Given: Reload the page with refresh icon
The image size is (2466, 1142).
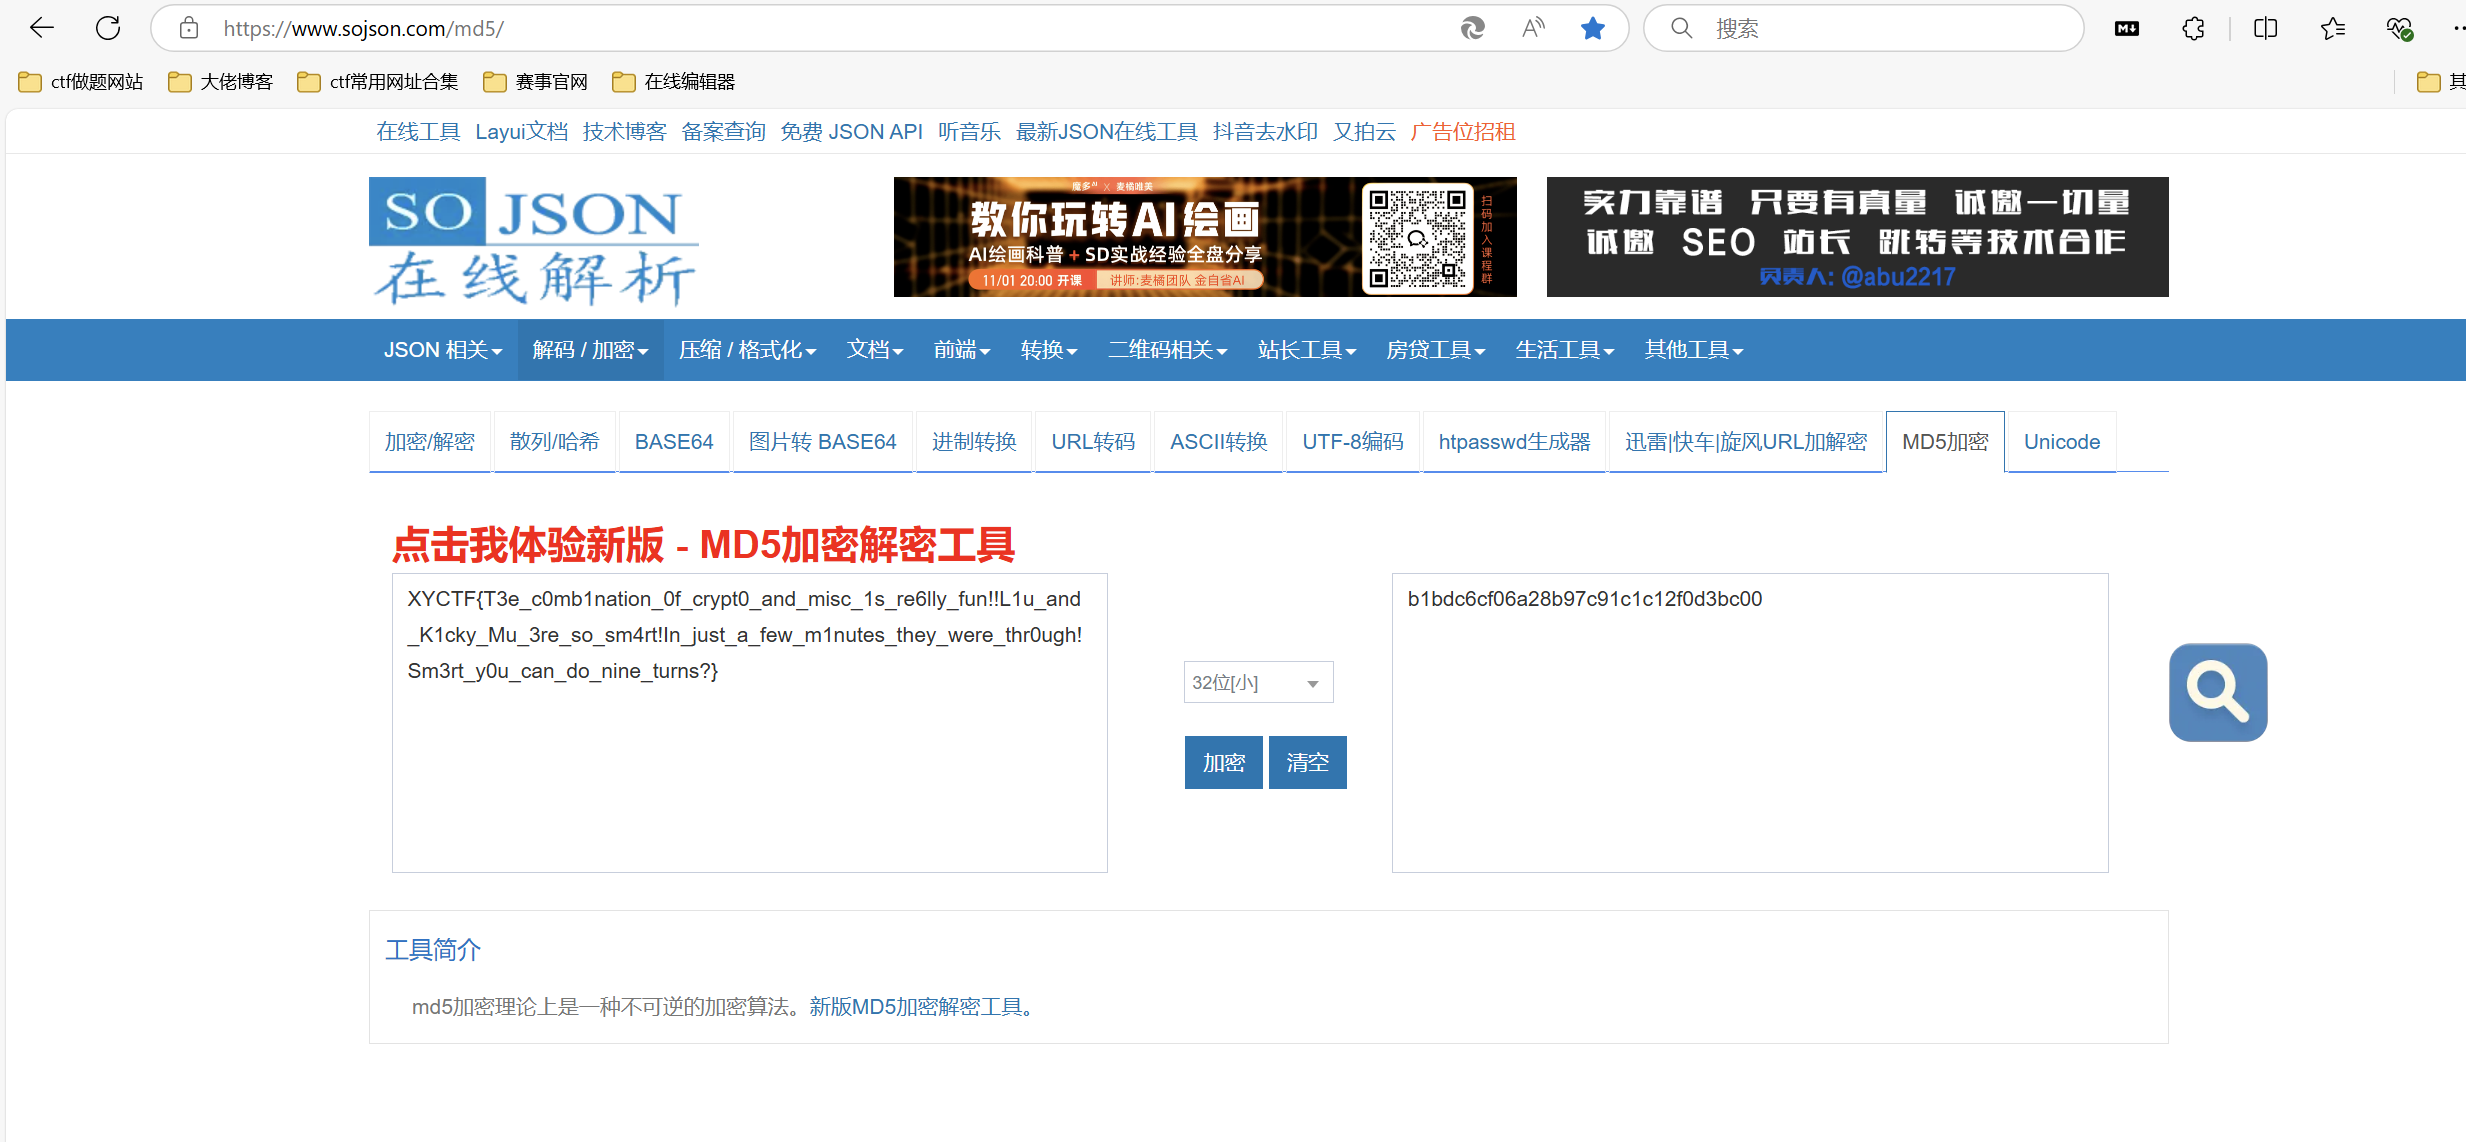Looking at the screenshot, I should 108,28.
